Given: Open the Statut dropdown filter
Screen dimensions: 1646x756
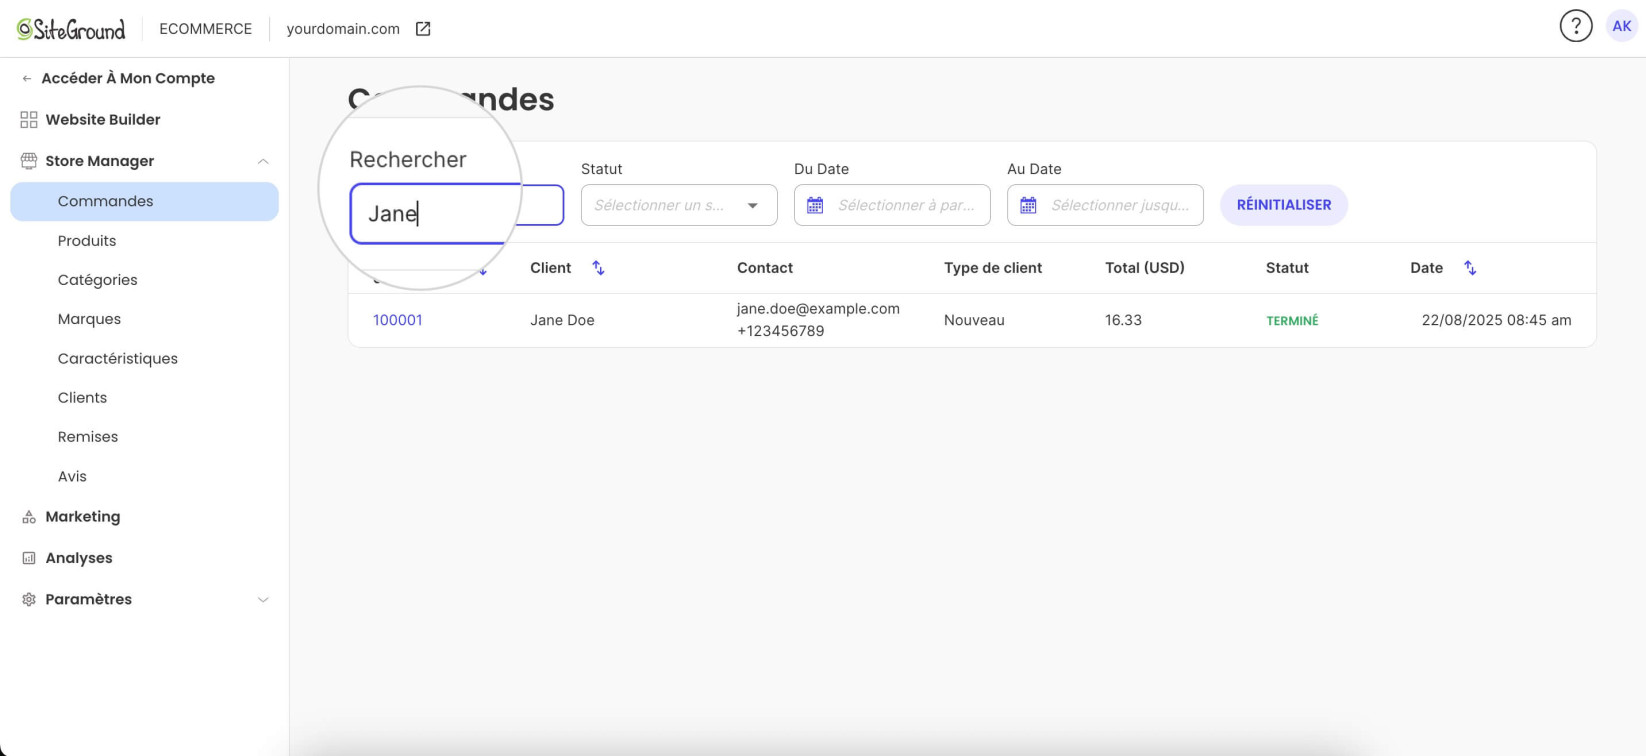Looking at the screenshot, I should pyautogui.click(x=679, y=205).
